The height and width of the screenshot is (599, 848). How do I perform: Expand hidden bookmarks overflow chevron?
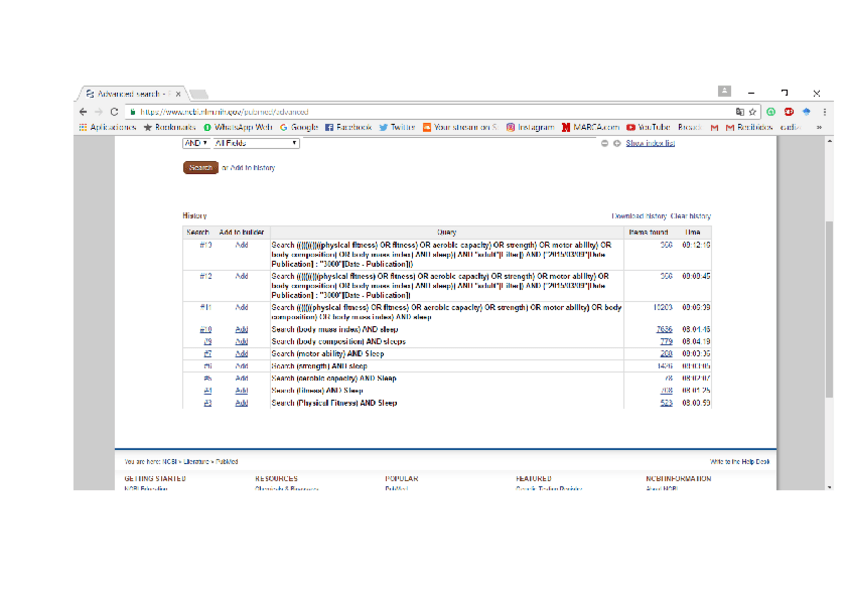point(820,128)
